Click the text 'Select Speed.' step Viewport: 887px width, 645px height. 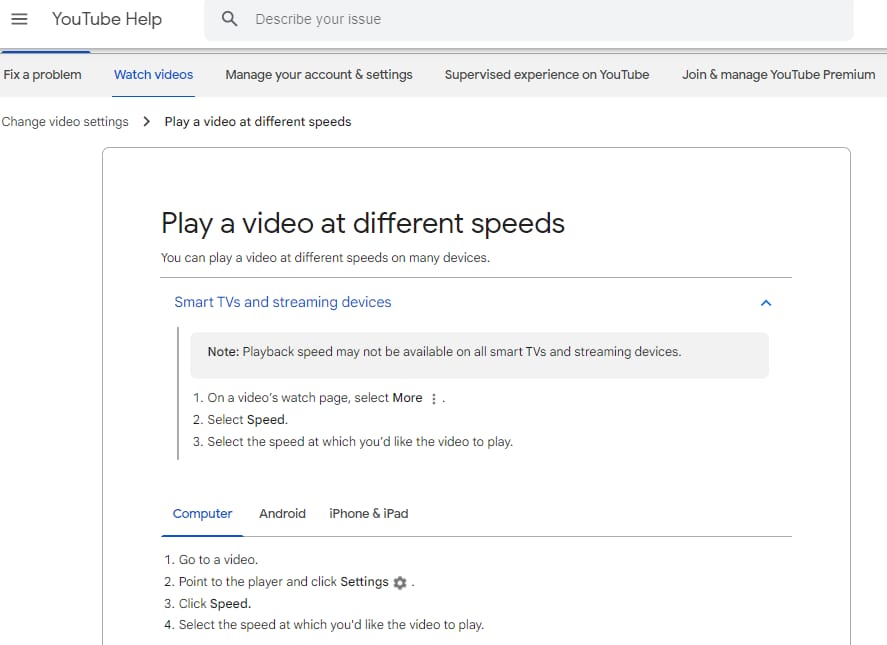[x=248, y=420]
